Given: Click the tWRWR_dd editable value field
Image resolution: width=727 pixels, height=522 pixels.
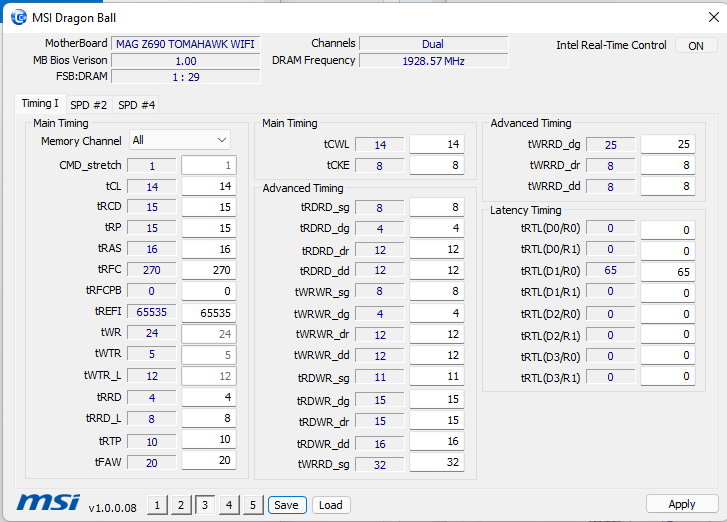Looking at the screenshot, I should point(437,356).
